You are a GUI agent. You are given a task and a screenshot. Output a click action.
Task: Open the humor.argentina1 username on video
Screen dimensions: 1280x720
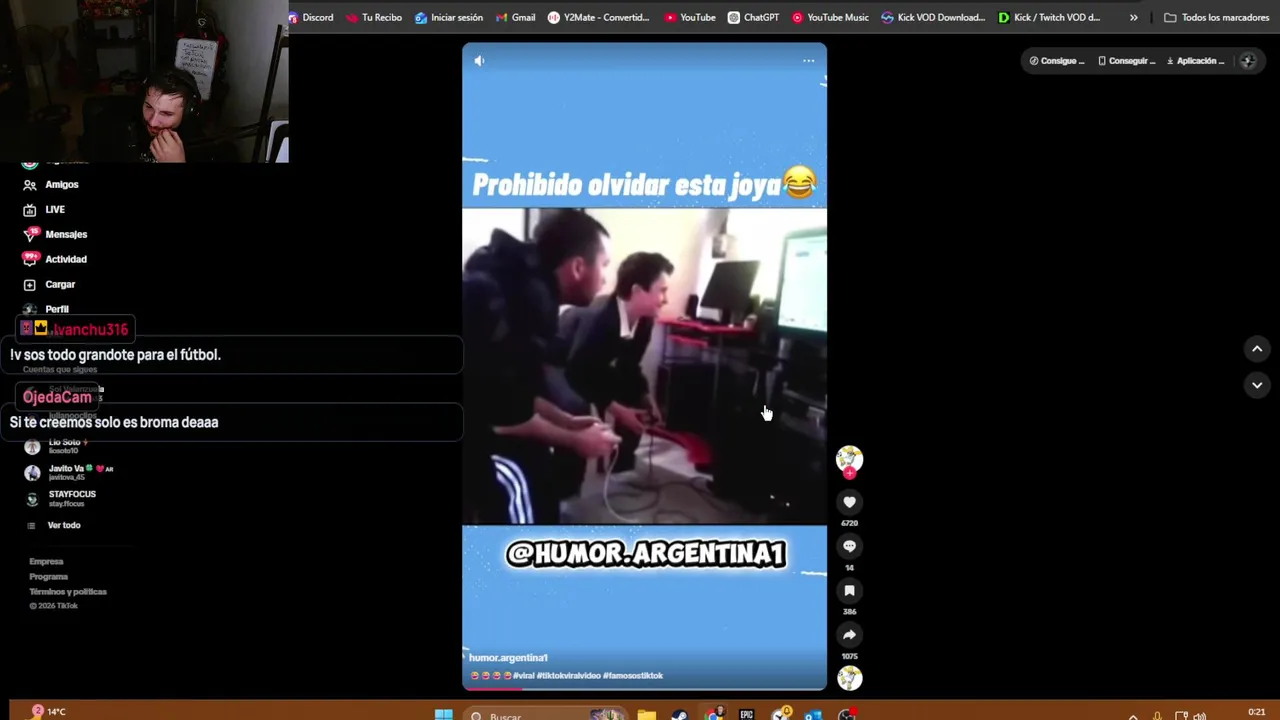point(508,657)
